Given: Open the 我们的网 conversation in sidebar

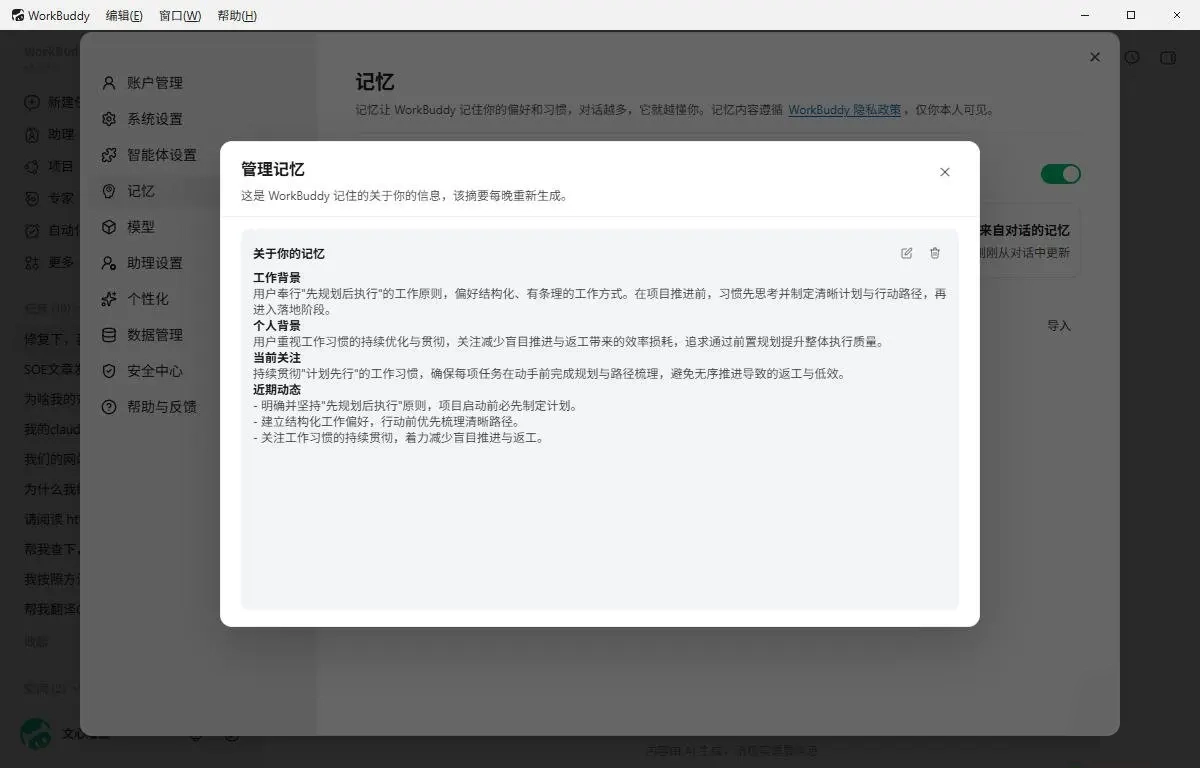Looking at the screenshot, I should point(52,459).
